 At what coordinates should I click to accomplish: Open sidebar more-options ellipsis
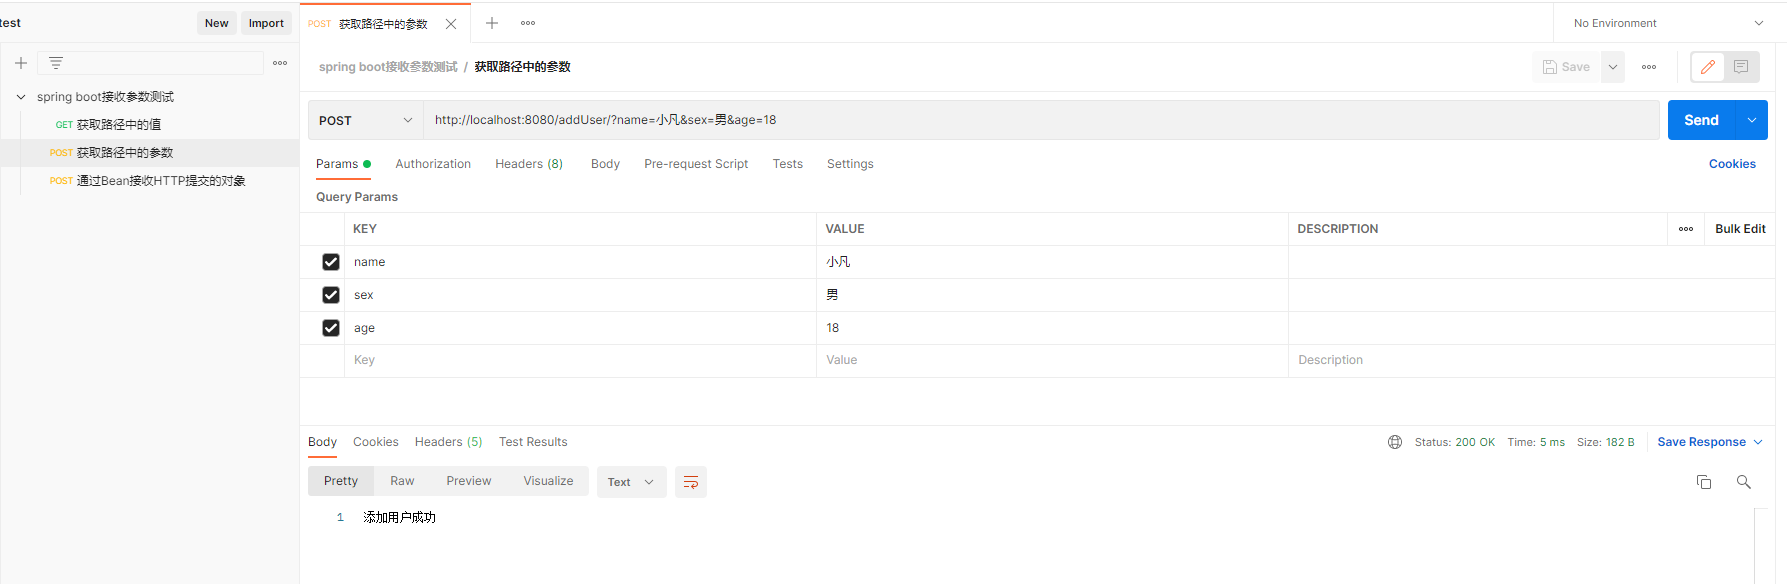[x=280, y=63]
